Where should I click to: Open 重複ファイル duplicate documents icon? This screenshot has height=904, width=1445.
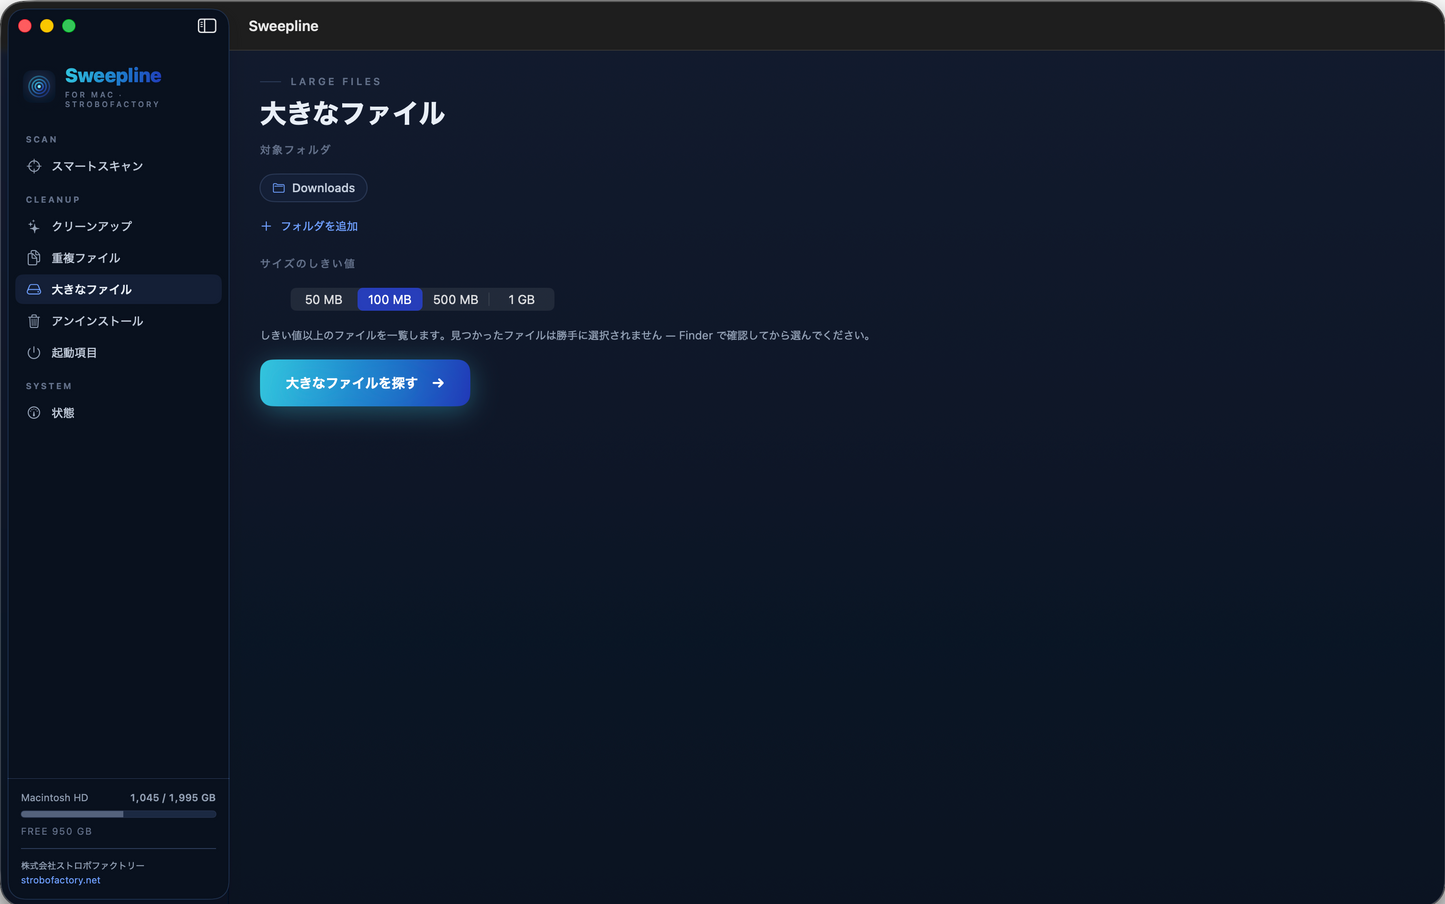pos(34,258)
